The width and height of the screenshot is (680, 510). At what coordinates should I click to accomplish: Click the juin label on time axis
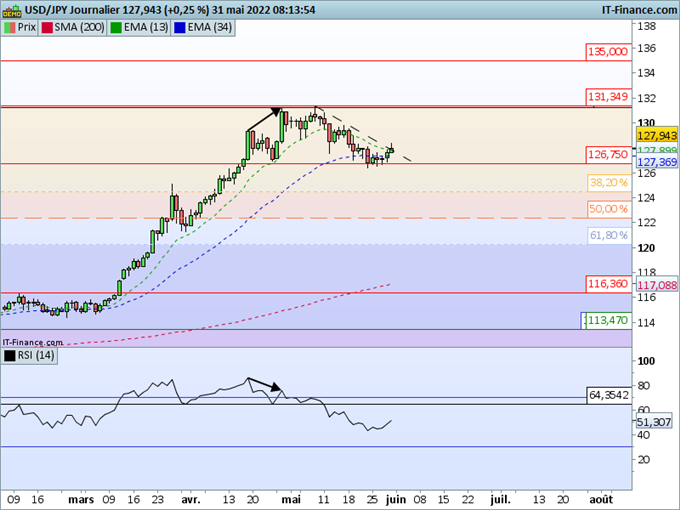(396, 500)
